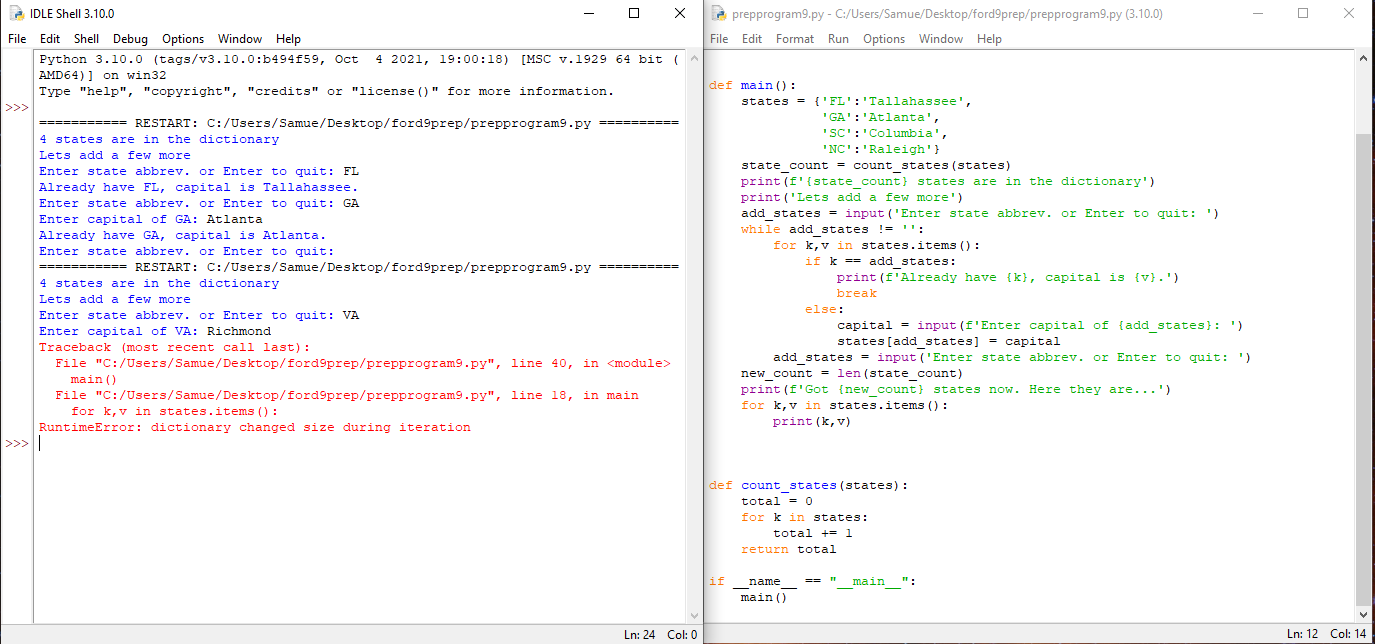The height and width of the screenshot is (644, 1375).
Task: Click the editor scrollbar down arrow
Action: 1361,614
